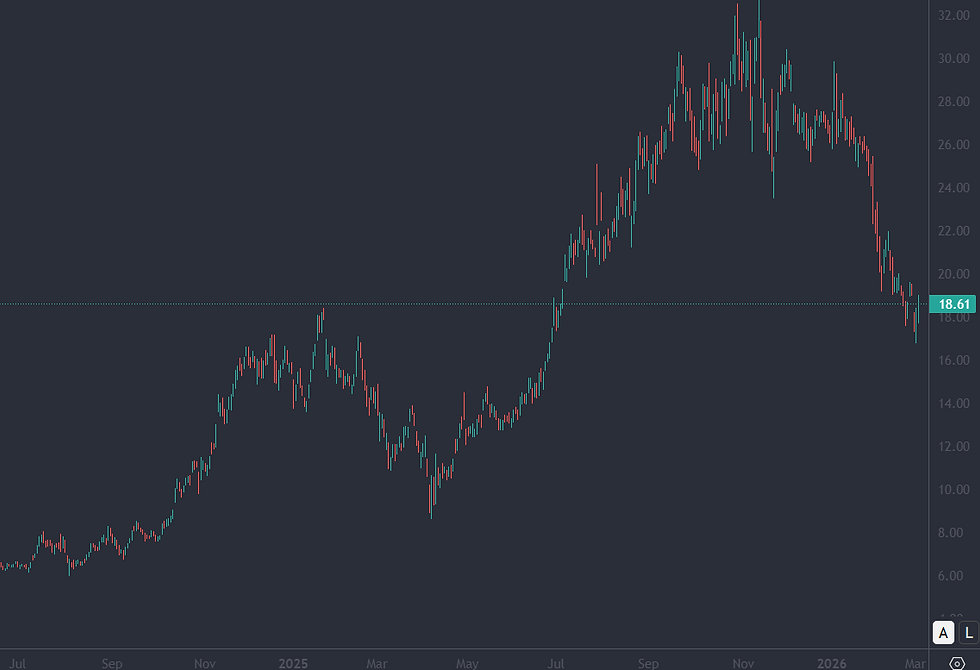This screenshot has width=980, height=670.
Task: Click the Mar label right of 2026
Action: [x=916, y=663]
